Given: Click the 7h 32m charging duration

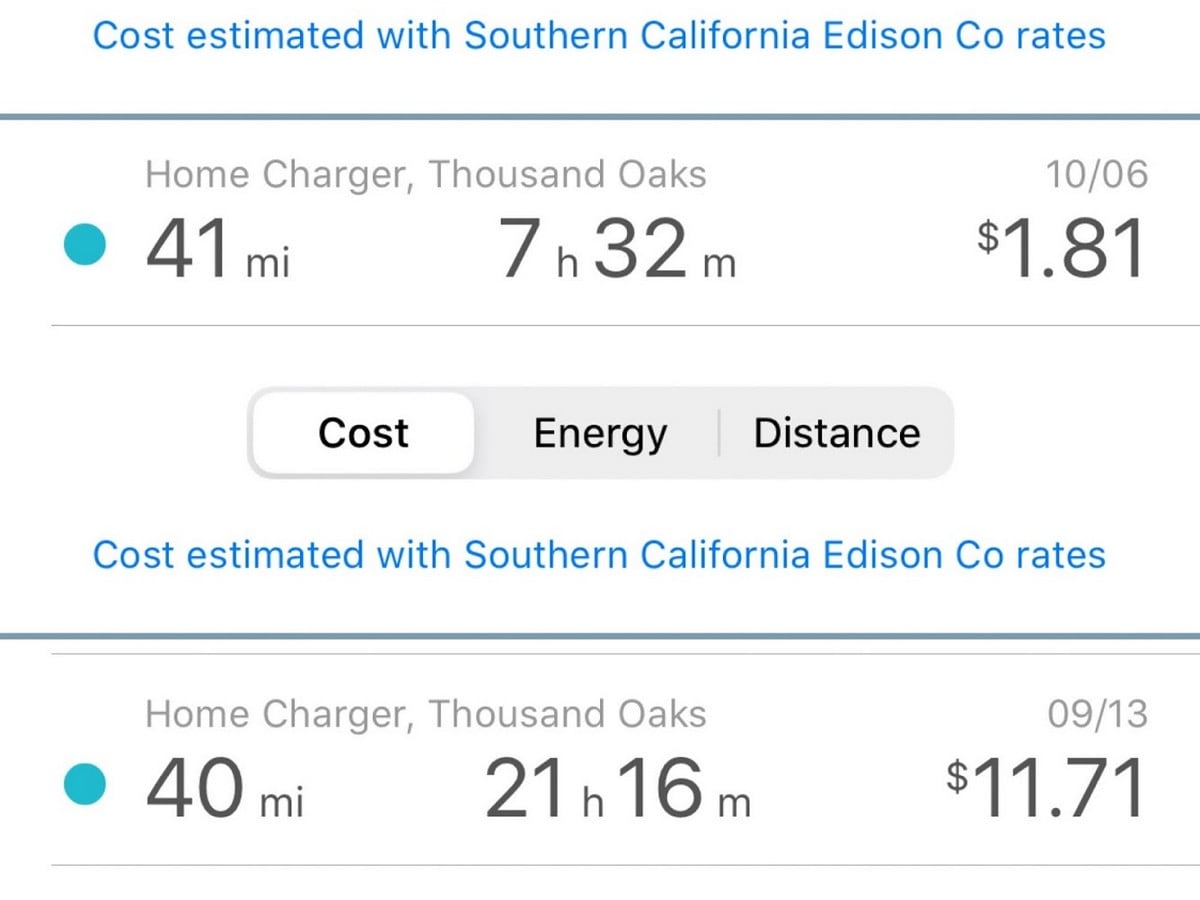Looking at the screenshot, I should [x=617, y=250].
